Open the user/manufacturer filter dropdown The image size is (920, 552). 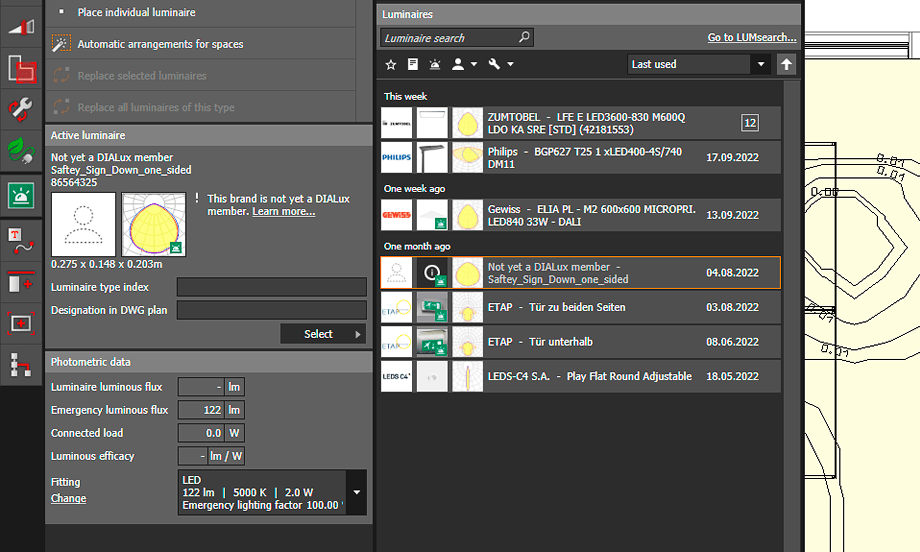[x=465, y=64]
